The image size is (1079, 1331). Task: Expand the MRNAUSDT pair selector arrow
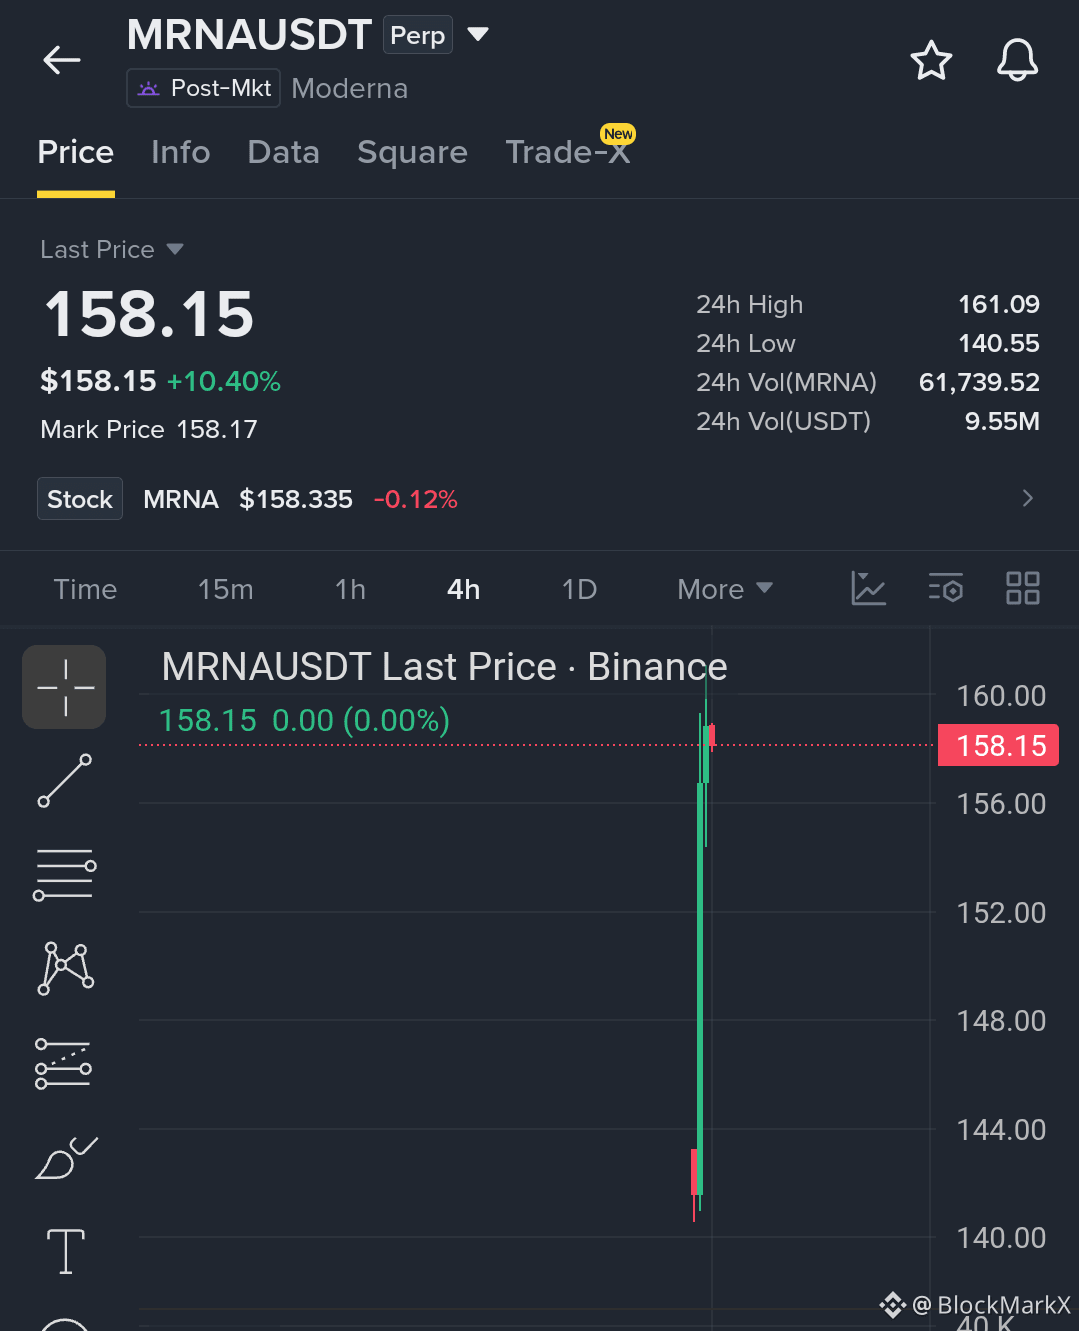point(478,34)
